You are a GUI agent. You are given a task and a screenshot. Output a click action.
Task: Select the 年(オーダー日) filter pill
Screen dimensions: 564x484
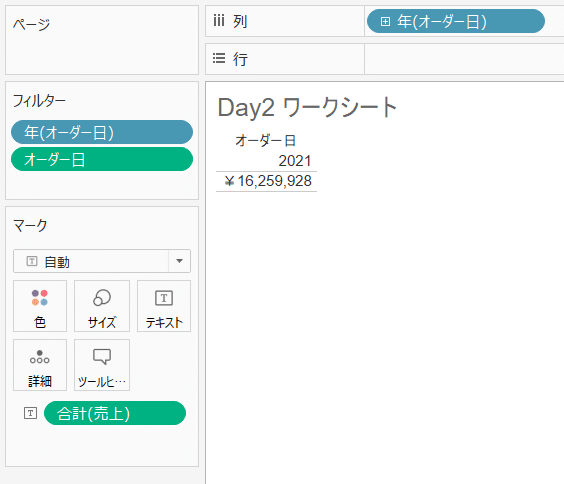[102, 132]
